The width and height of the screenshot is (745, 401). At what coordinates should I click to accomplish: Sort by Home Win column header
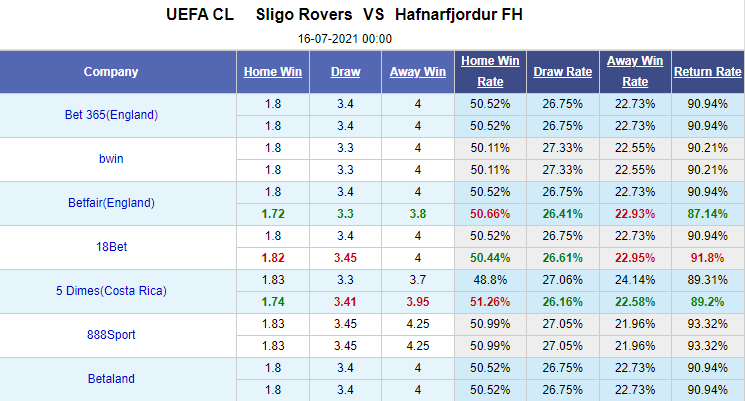(273, 72)
